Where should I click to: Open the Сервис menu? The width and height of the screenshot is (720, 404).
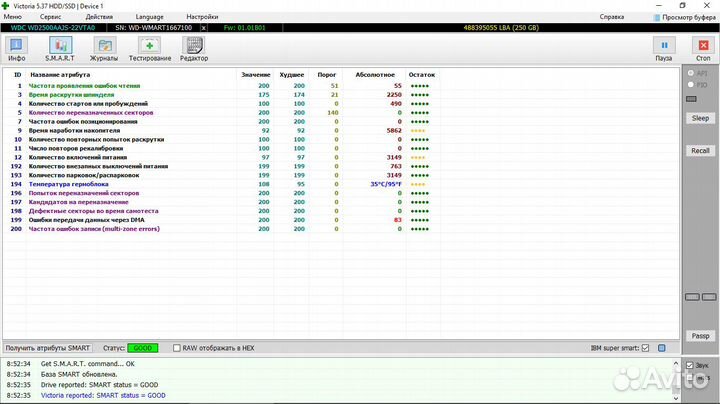click(51, 17)
